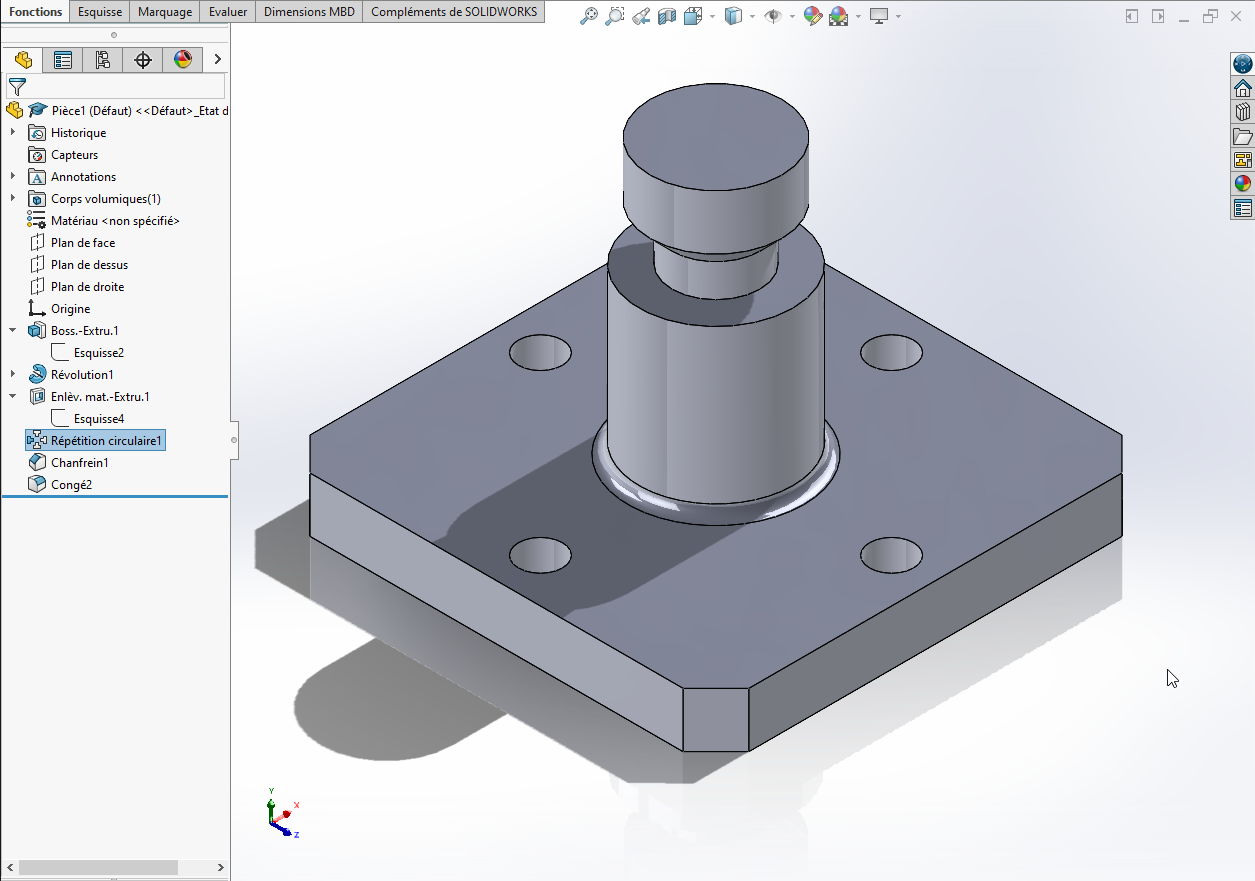Screen dimensions: 1255x881
Task: Open the ConfigurationManager tab icon
Action: click(103, 60)
